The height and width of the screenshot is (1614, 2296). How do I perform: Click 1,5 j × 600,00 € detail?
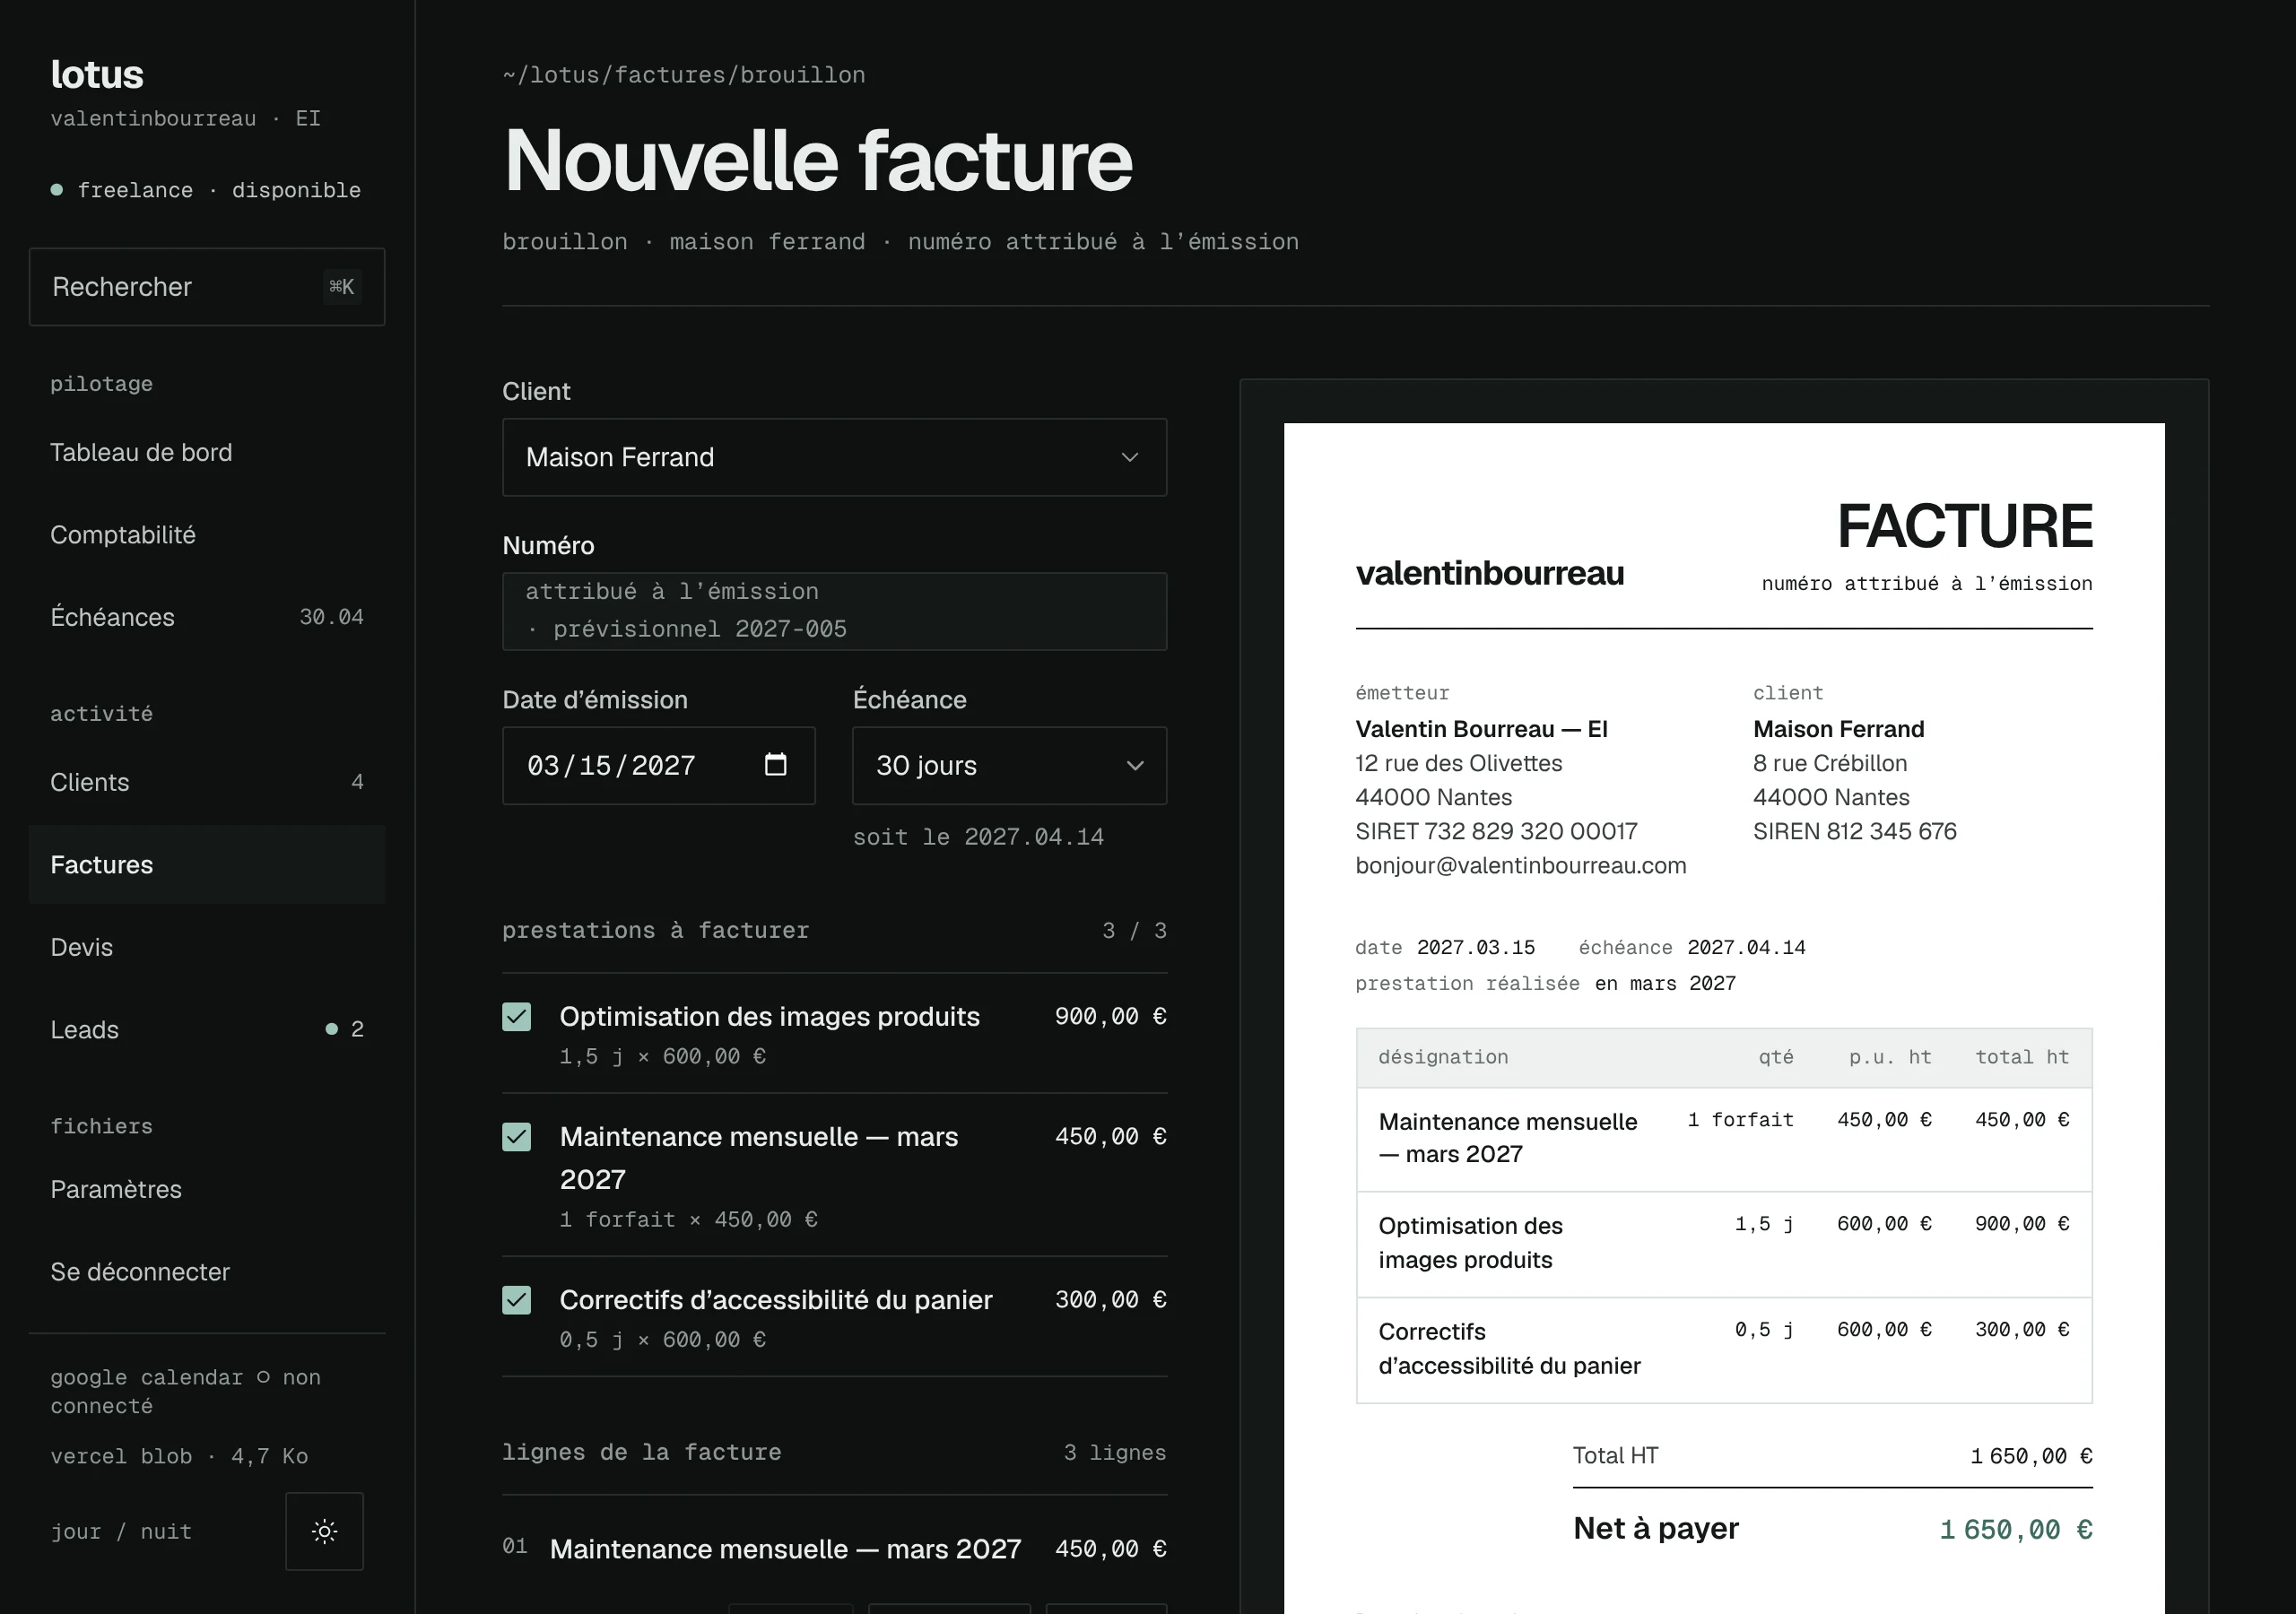click(x=663, y=1056)
